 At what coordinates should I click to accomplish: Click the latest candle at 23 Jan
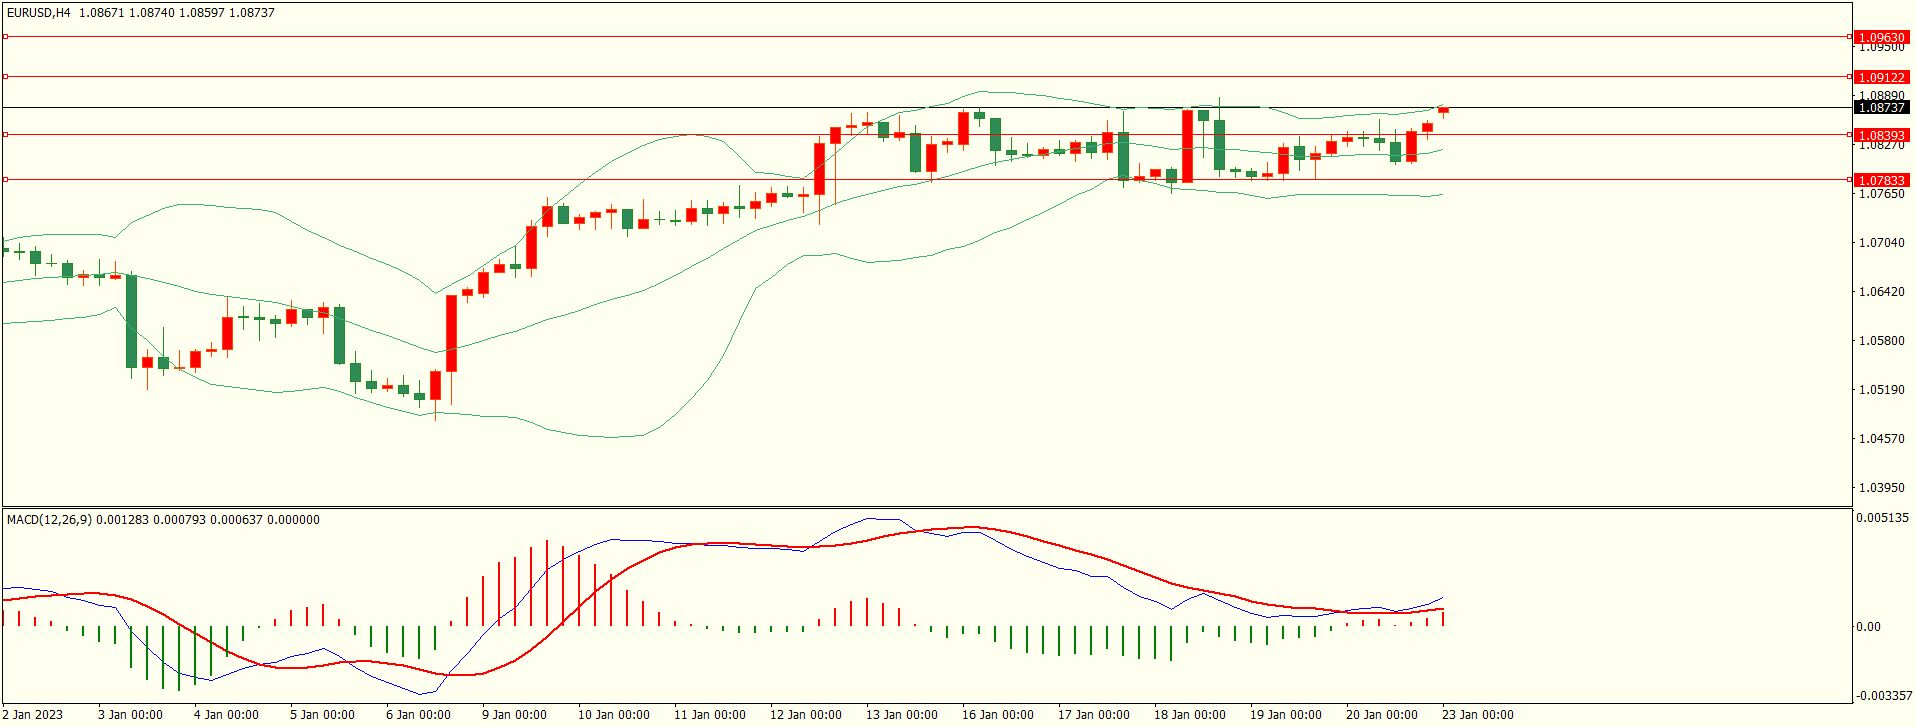tap(1443, 111)
